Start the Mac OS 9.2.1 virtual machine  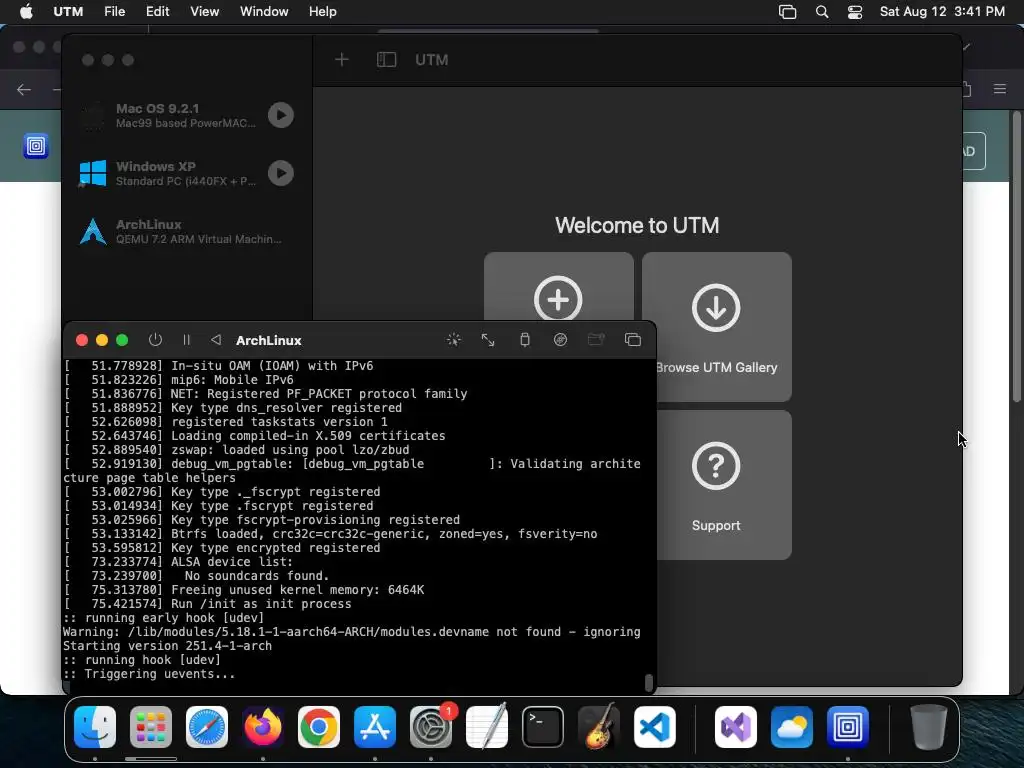[x=281, y=115]
